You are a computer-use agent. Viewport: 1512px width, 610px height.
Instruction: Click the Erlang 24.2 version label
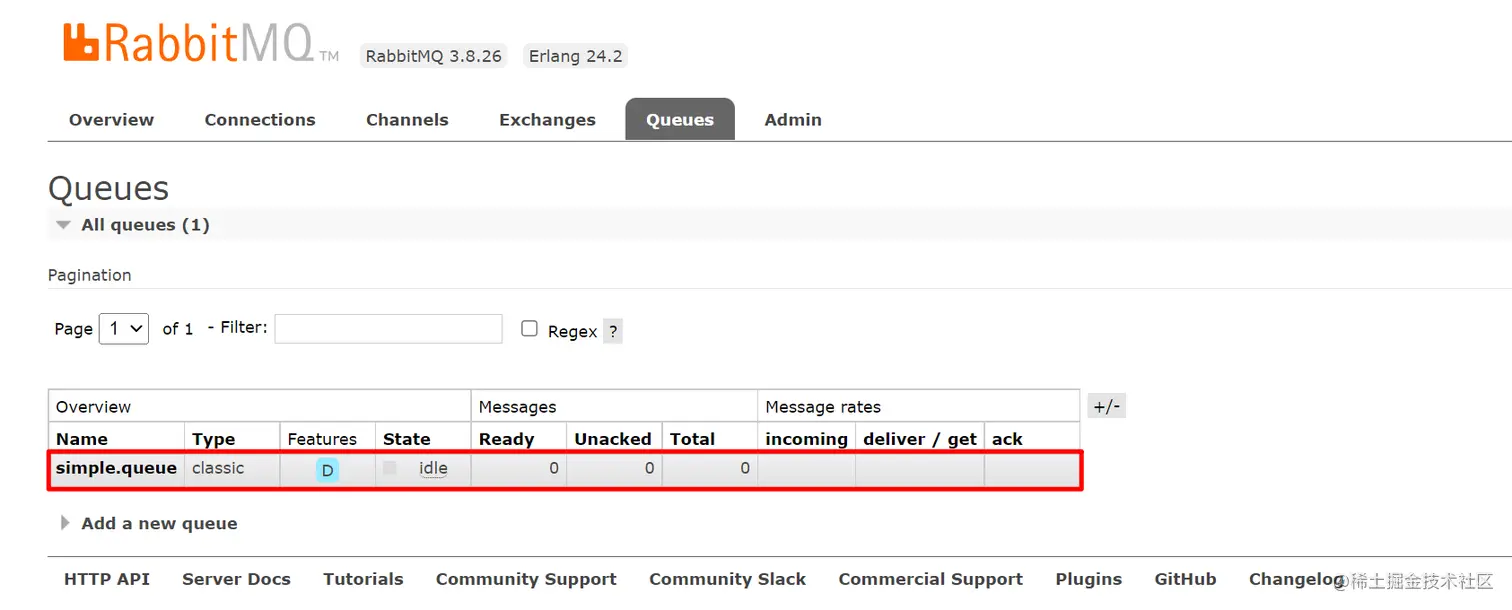[575, 56]
